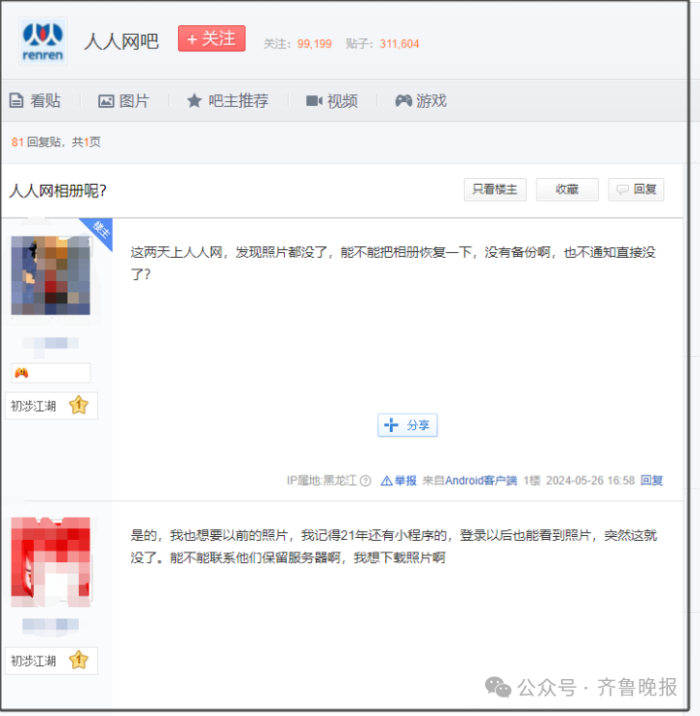Screen dimensions: 700x716
Task: Click the Android客户端 link
Action: 481,480
